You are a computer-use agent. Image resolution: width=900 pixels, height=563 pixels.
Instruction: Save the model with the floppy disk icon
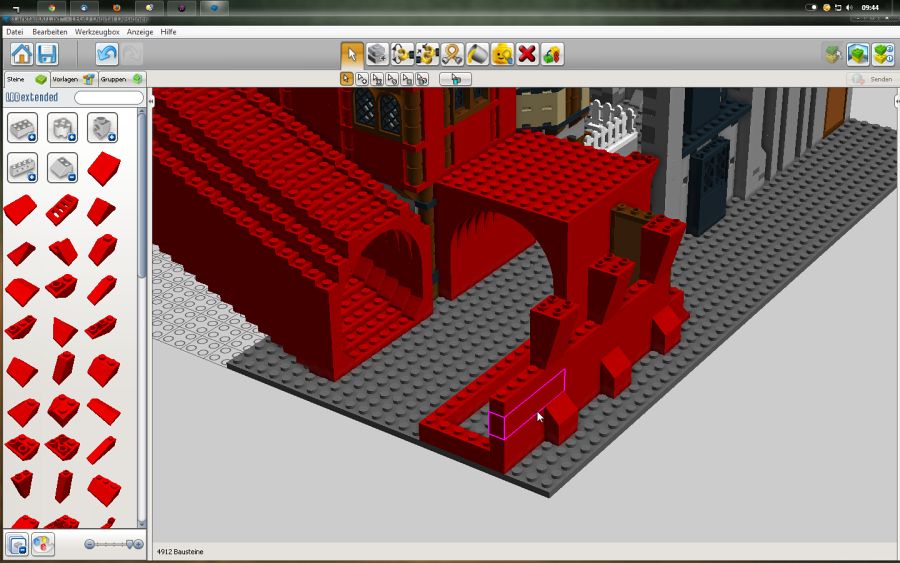tap(47, 54)
